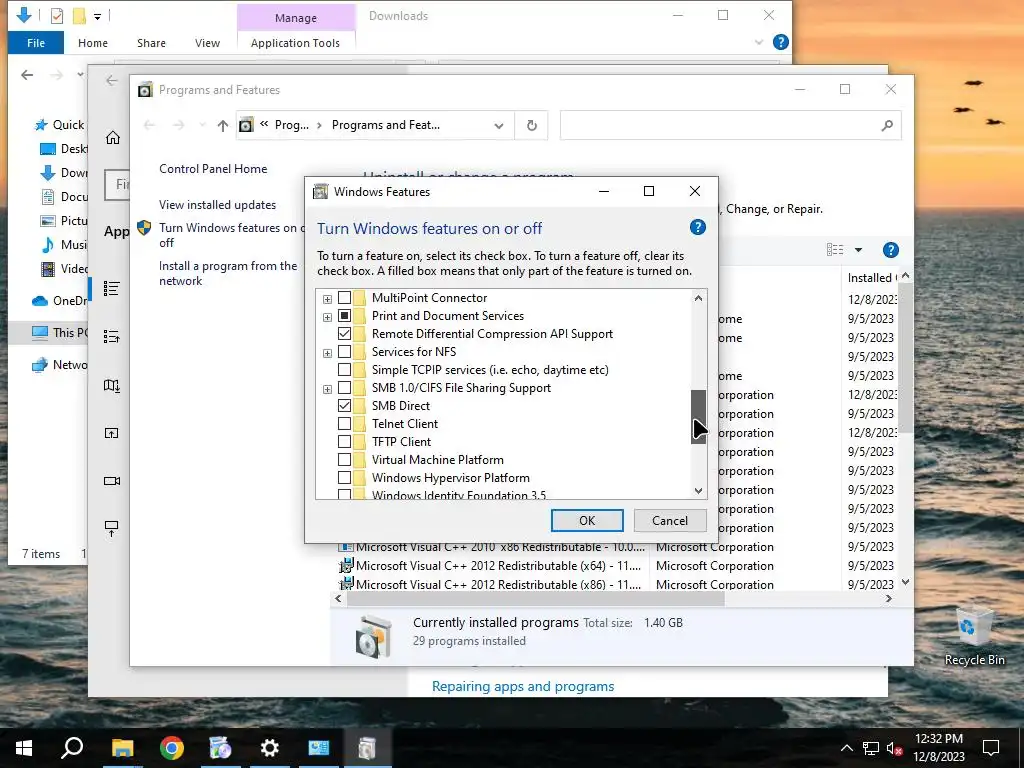Open the notification center icon
This screenshot has height=768, width=1024.
tap(991, 748)
